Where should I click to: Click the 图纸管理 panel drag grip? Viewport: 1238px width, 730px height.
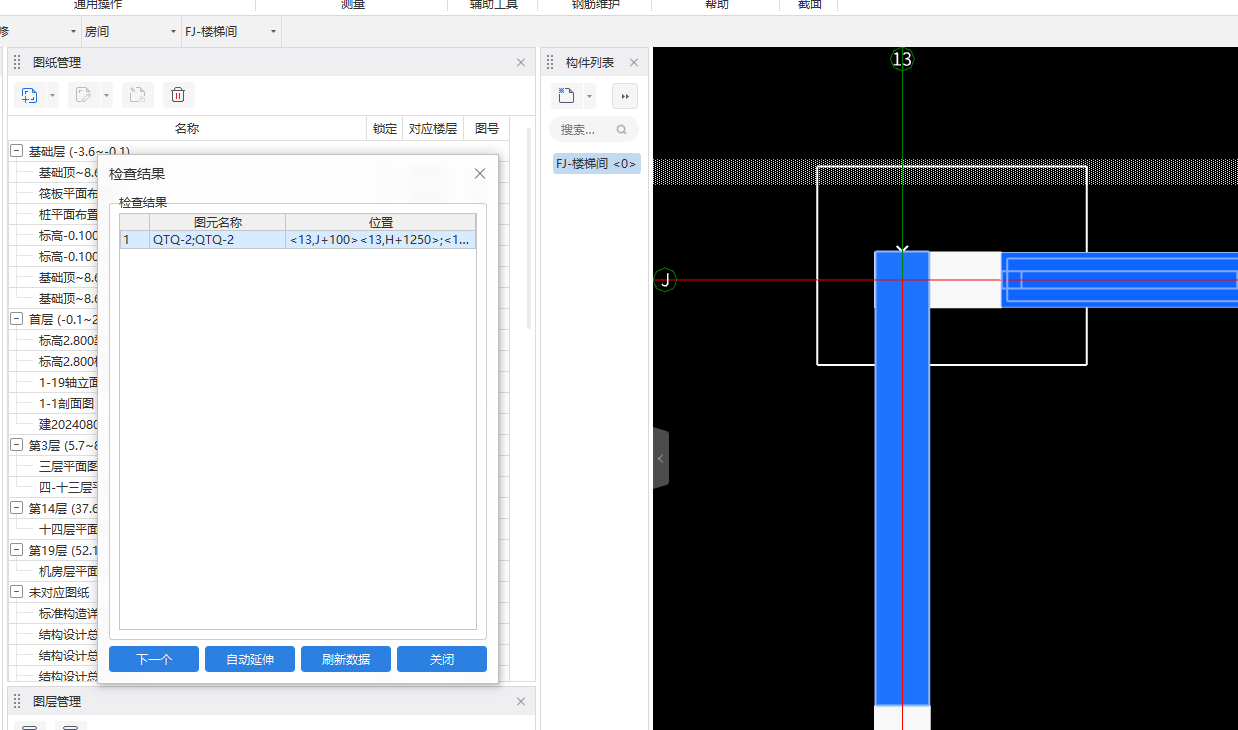17,62
